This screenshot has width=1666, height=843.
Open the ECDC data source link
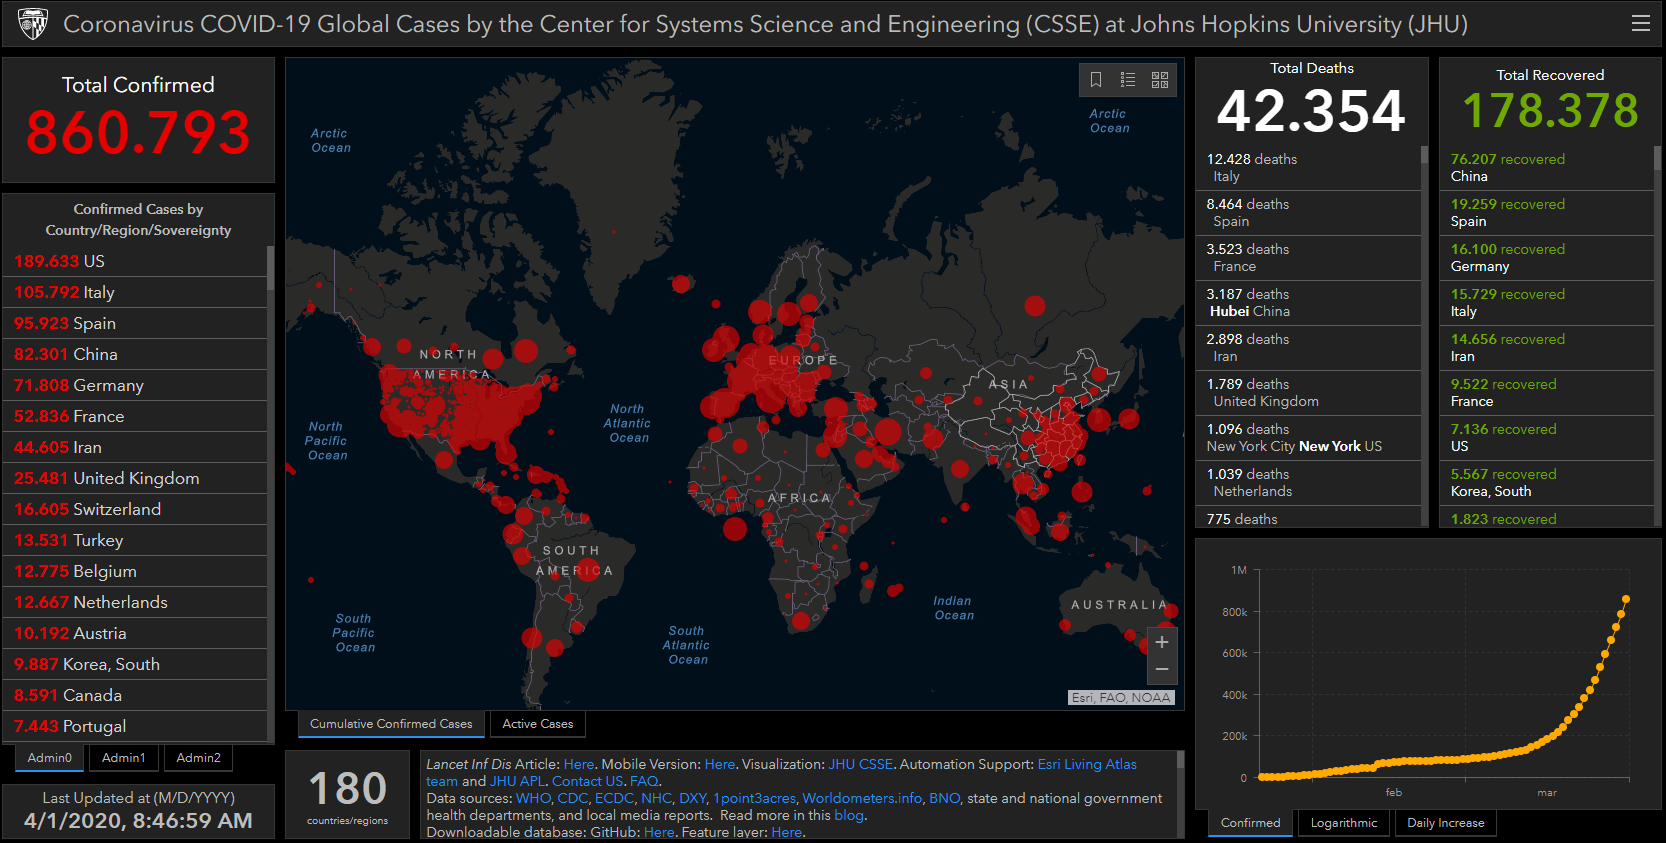(x=614, y=798)
